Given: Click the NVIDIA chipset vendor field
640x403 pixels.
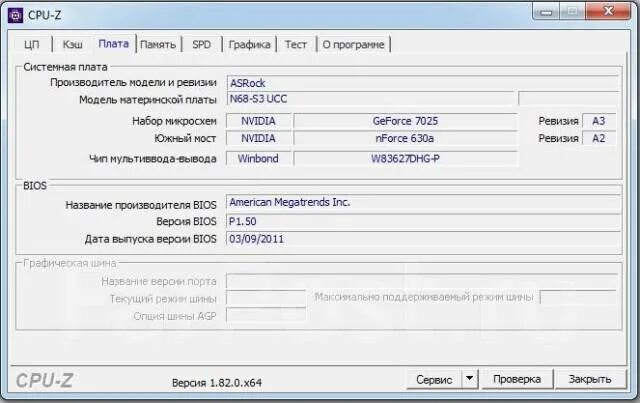Looking at the screenshot, I should (x=258, y=121).
